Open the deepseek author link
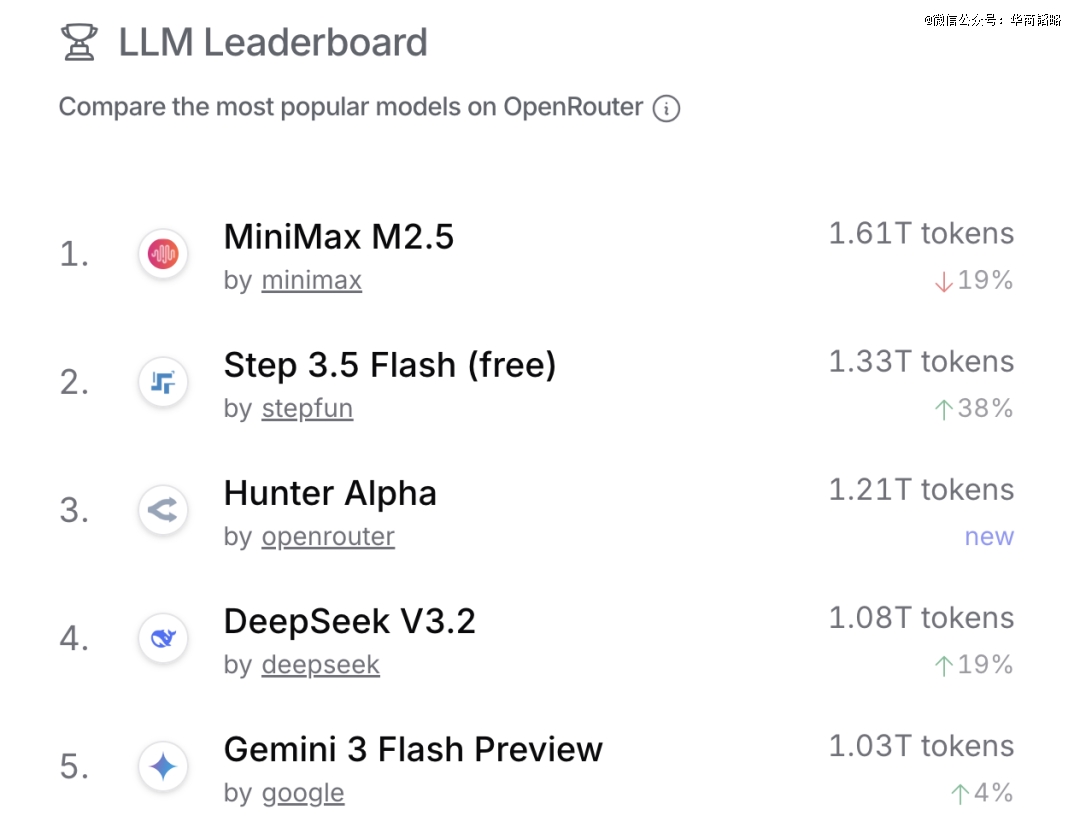 [320, 665]
